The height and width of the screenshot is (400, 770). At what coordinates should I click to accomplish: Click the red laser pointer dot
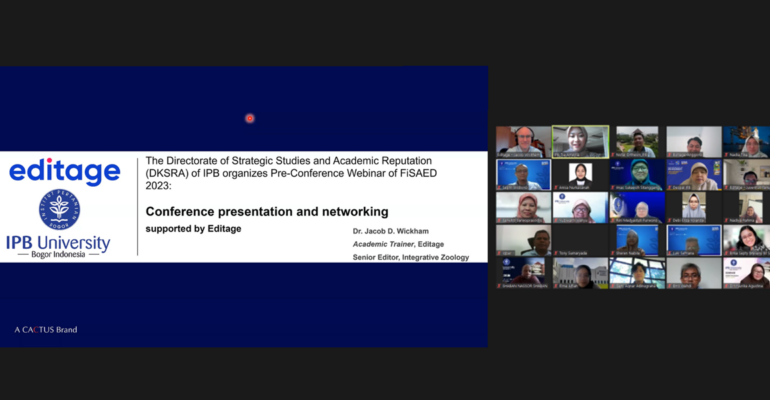click(x=250, y=118)
